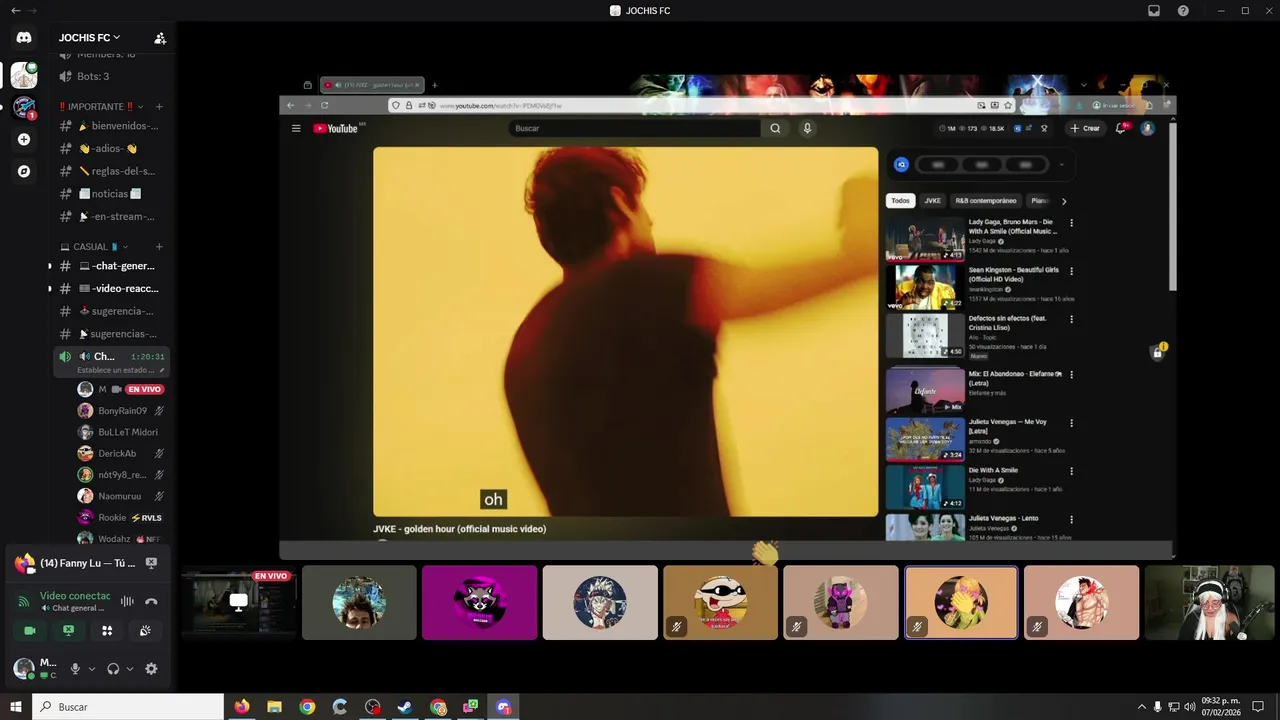Add channel in IMPORTANTE category plus icon
This screenshot has height=720, width=1280.
coord(159,107)
